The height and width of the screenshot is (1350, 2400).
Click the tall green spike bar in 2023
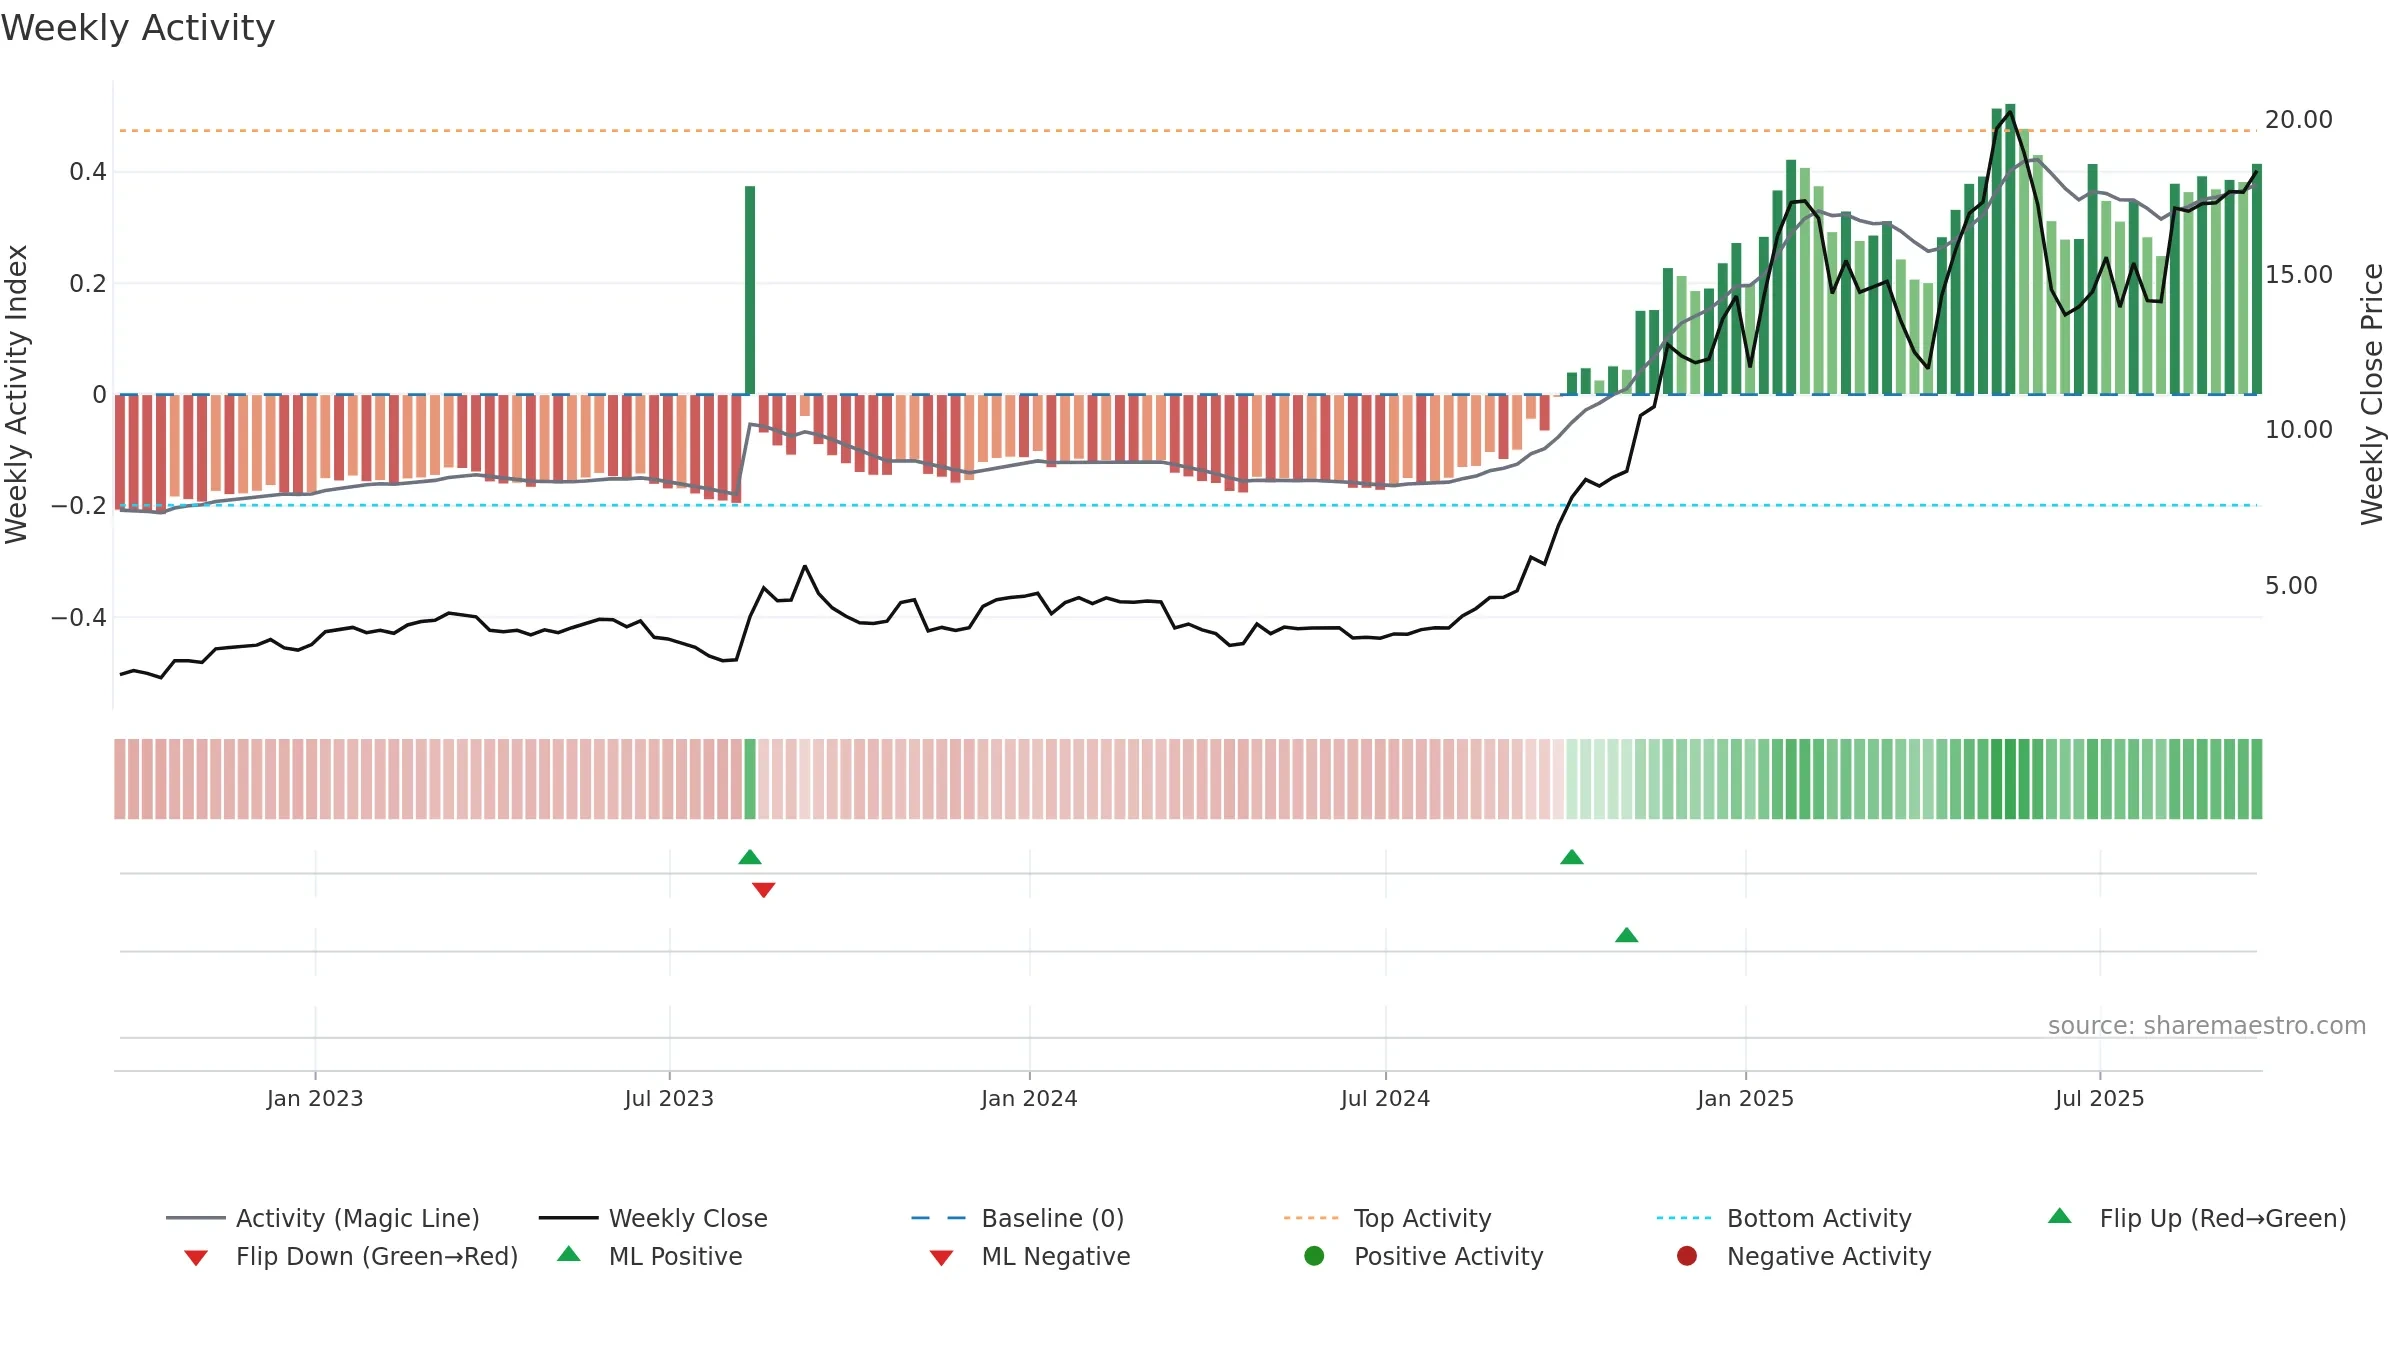(x=750, y=290)
